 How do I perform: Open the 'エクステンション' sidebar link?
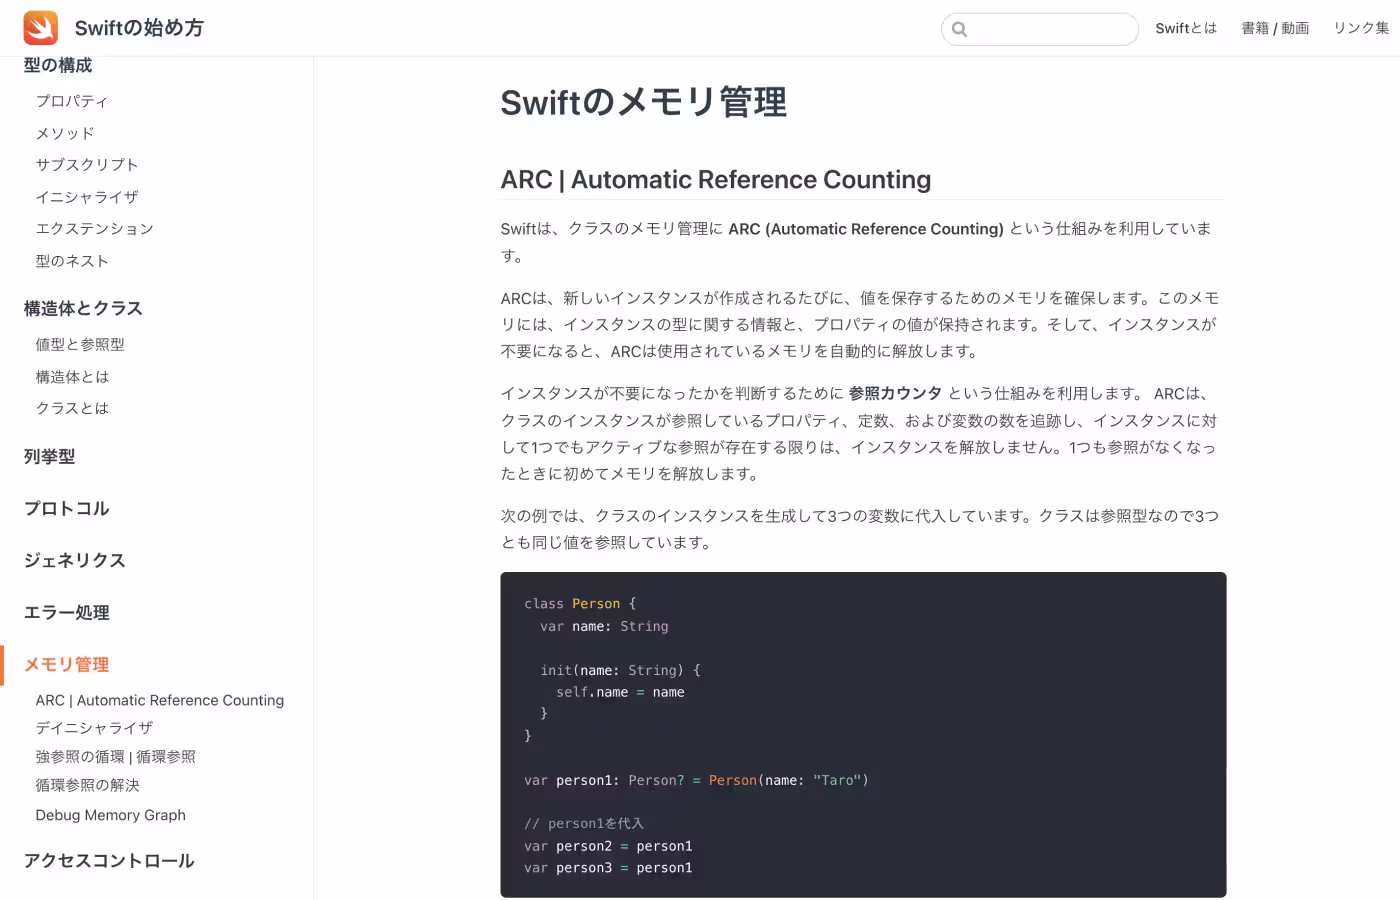tap(95, 229)
